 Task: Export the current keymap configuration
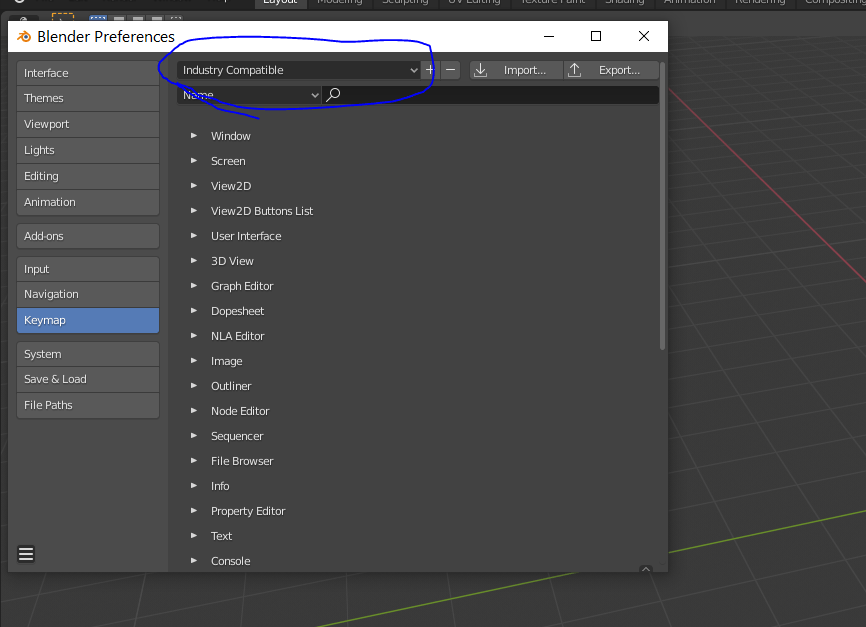click(x=611, y=70)
